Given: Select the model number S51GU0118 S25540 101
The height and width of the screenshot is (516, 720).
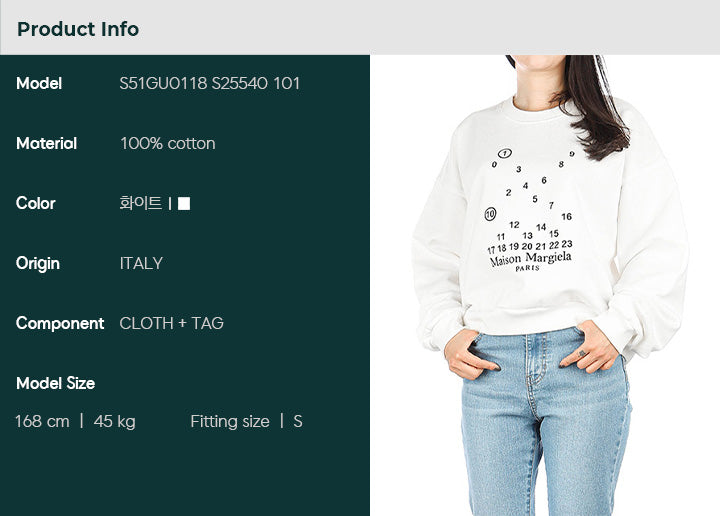Looking at the screenshot, I should 209,84.
